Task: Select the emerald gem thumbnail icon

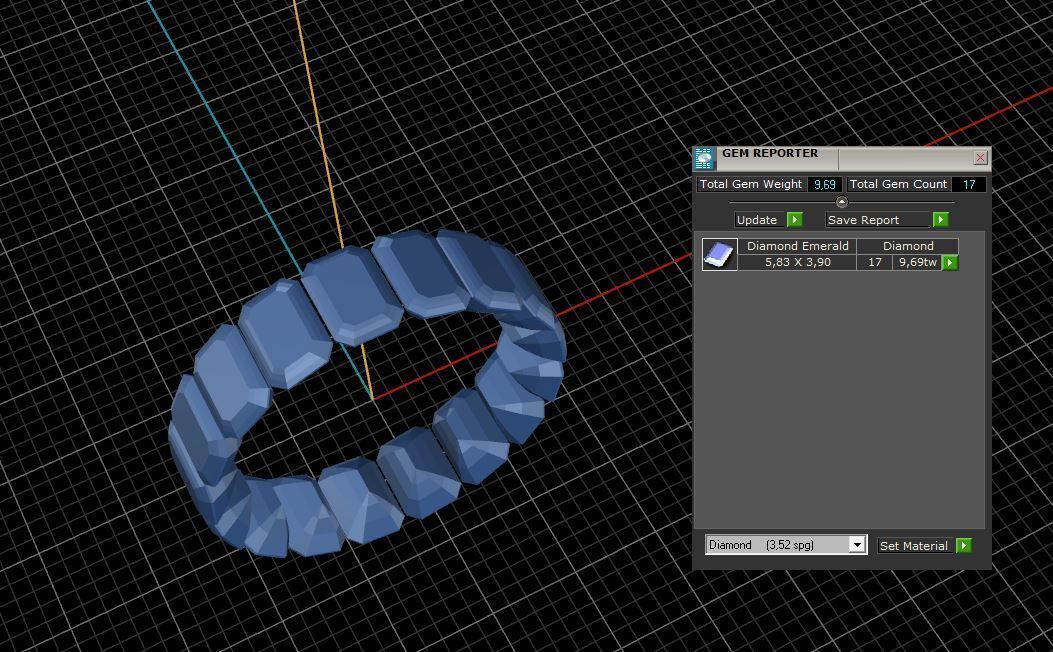Action: click(x=719, y=254)
